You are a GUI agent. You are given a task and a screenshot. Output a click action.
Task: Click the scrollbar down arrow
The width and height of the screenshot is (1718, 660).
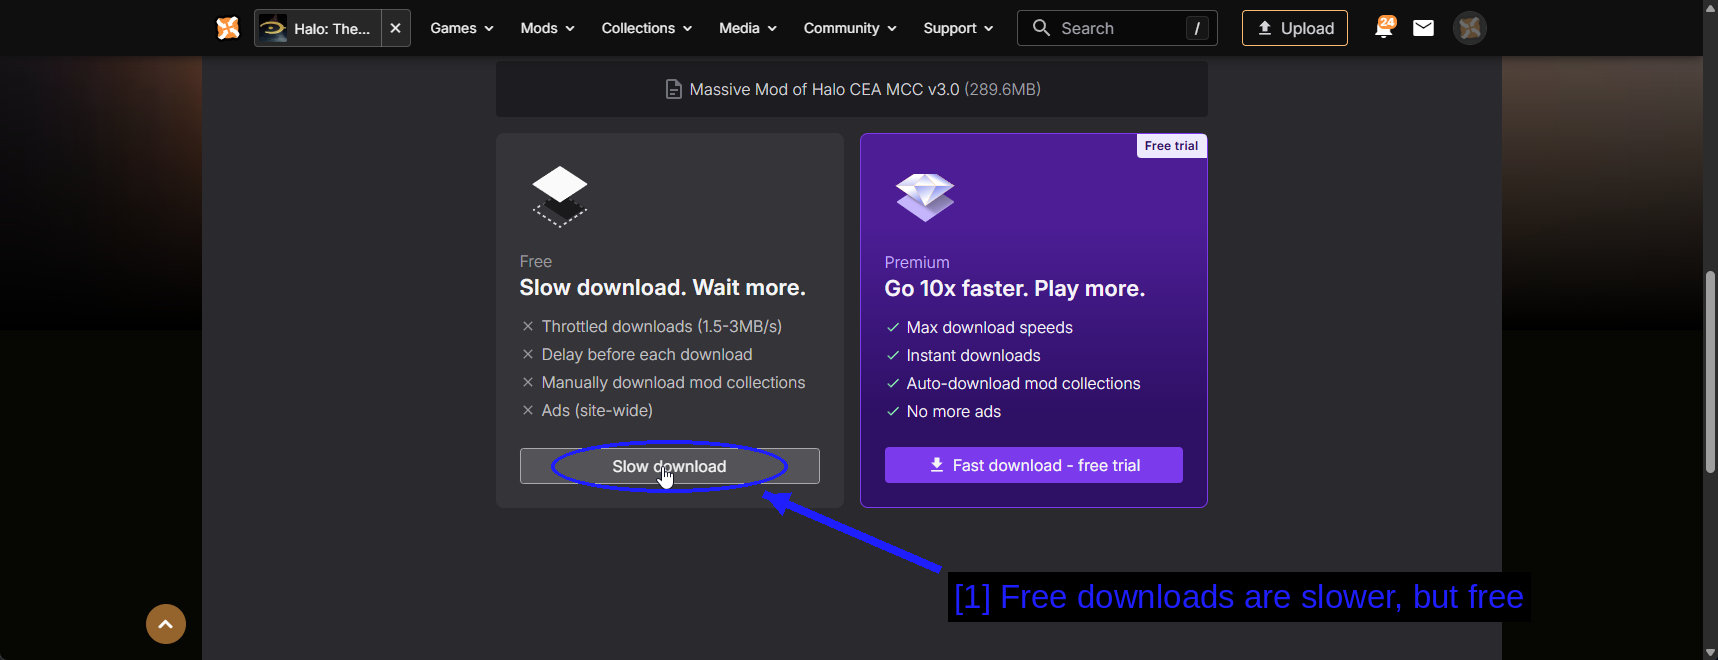[x=1710, y=653]
